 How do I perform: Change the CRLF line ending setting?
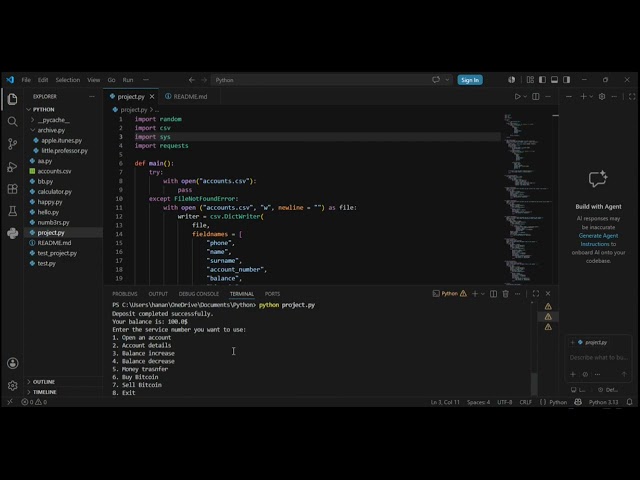(x=526, y=402)
